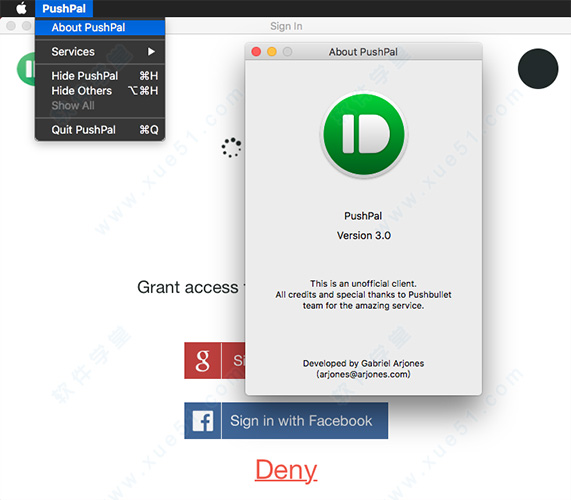The image size is (571, 500).
Task: Open the Services submenu
Action: point(100,52)
